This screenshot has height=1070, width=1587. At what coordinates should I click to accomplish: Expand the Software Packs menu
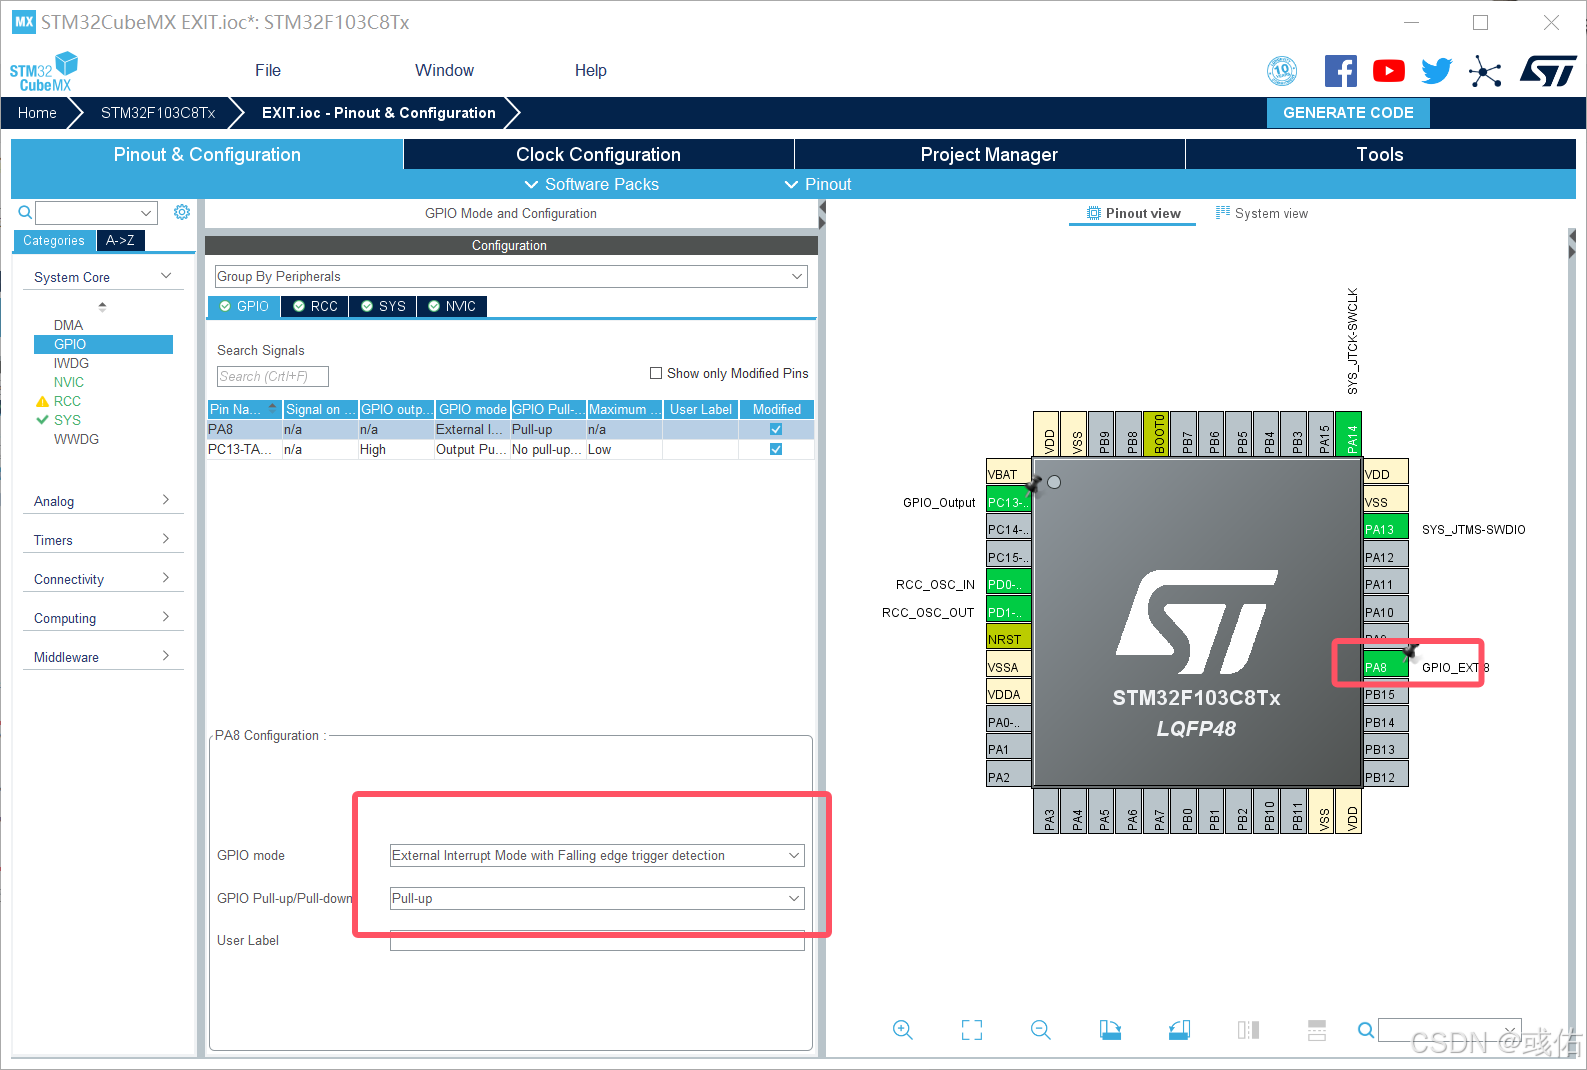coord(592,184)
